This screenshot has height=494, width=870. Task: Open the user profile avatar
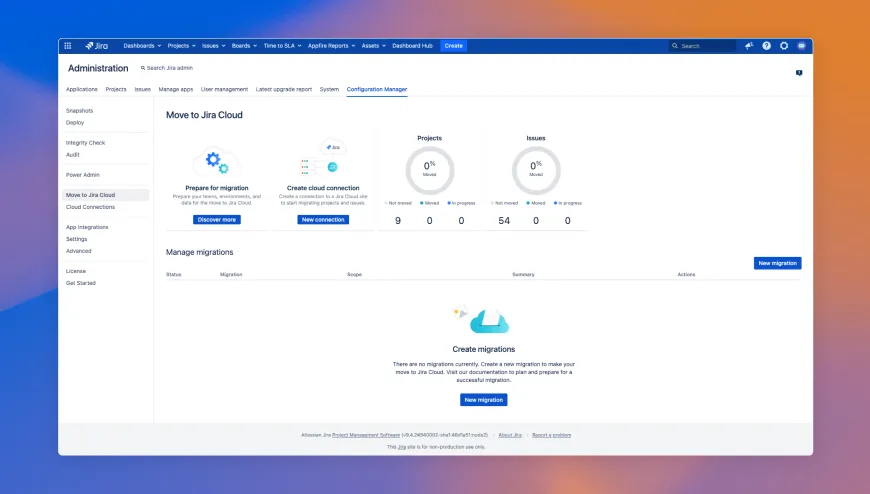tap(801, 46)
